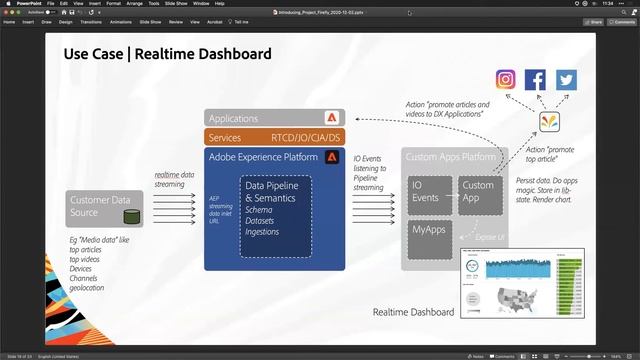Open the Edit menu

click(64, 3)
